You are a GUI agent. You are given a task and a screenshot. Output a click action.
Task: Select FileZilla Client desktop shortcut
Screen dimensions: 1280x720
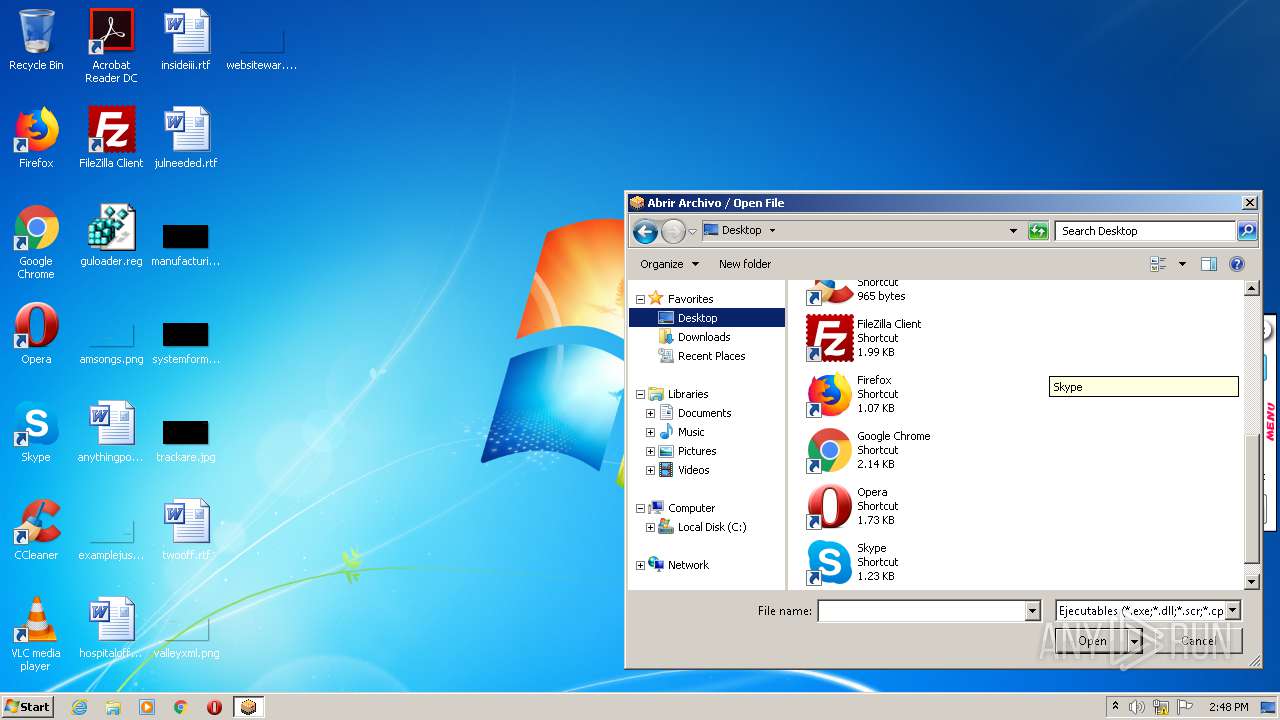(x=111, y=138)
